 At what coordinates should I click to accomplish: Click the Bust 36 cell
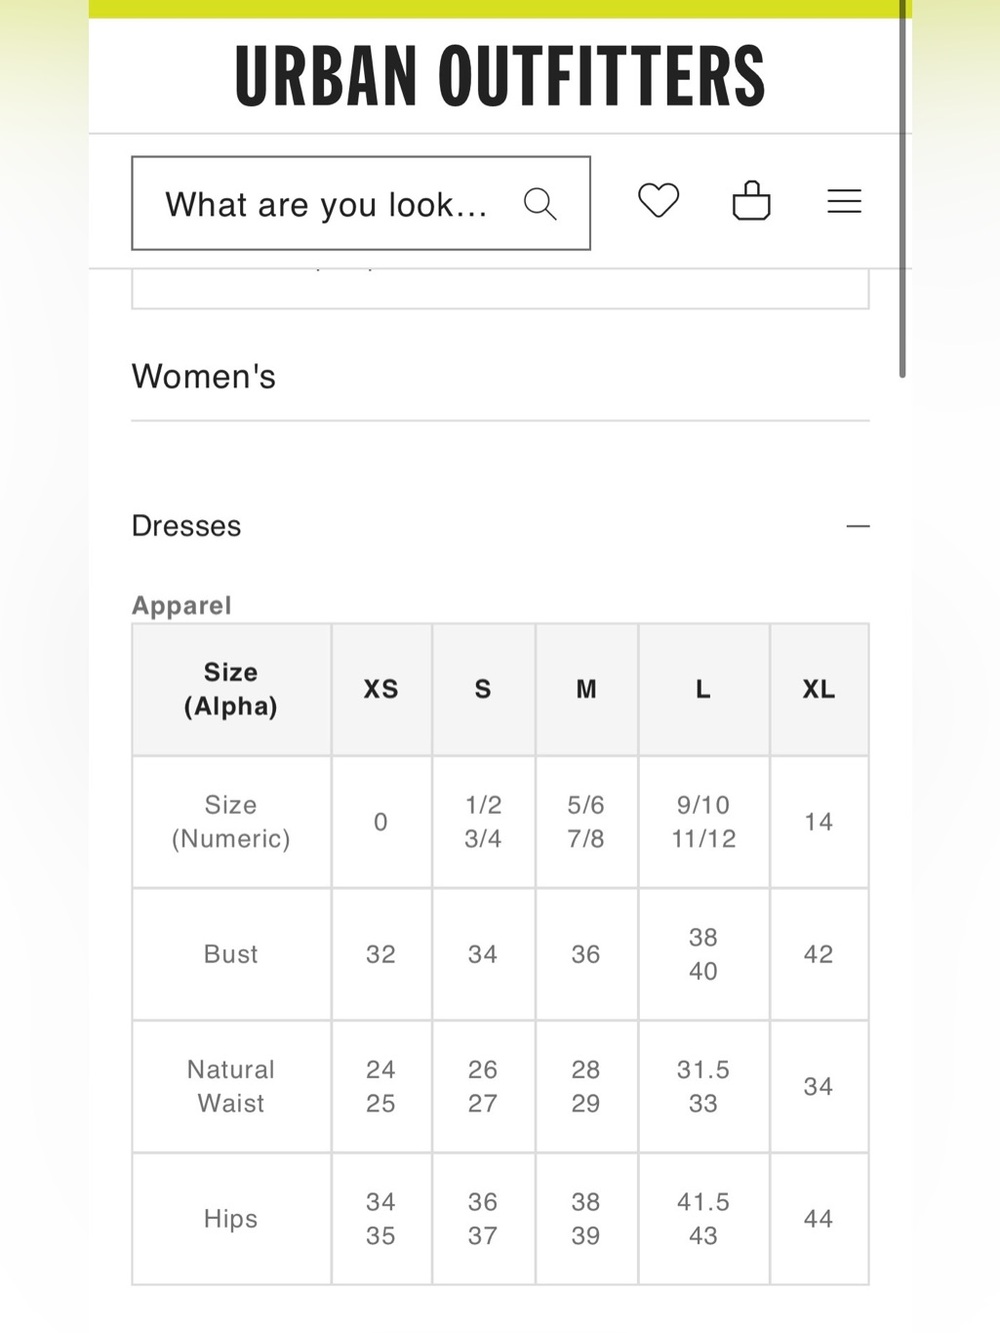[x=586, y=954]
